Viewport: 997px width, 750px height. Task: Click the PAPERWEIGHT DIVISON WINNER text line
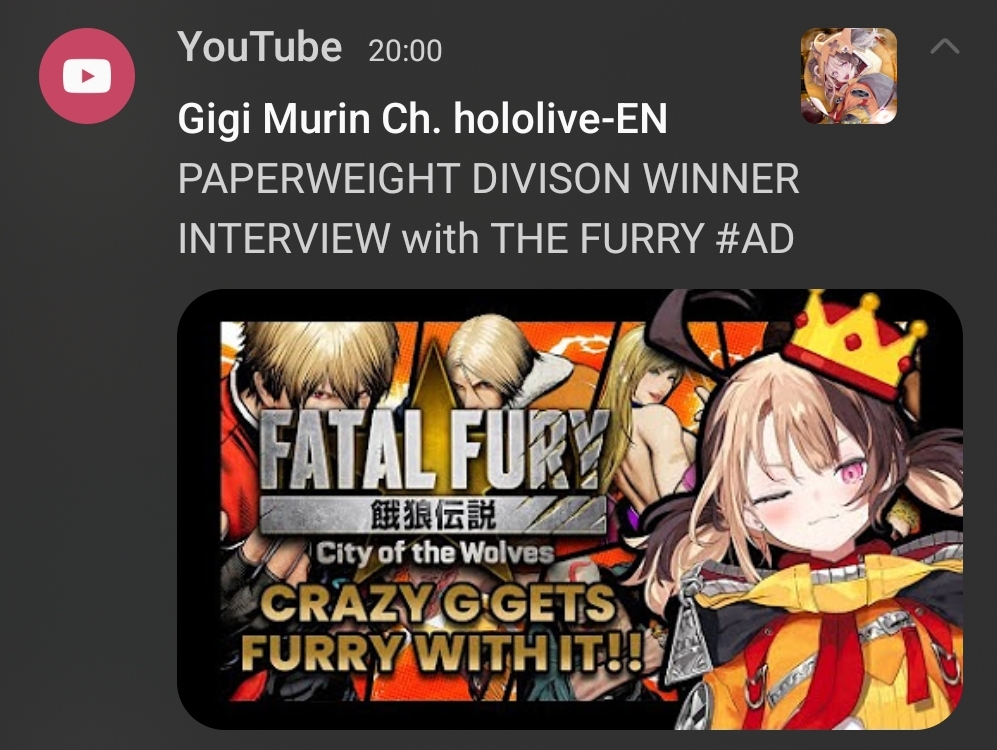click(x=488, y=179)
